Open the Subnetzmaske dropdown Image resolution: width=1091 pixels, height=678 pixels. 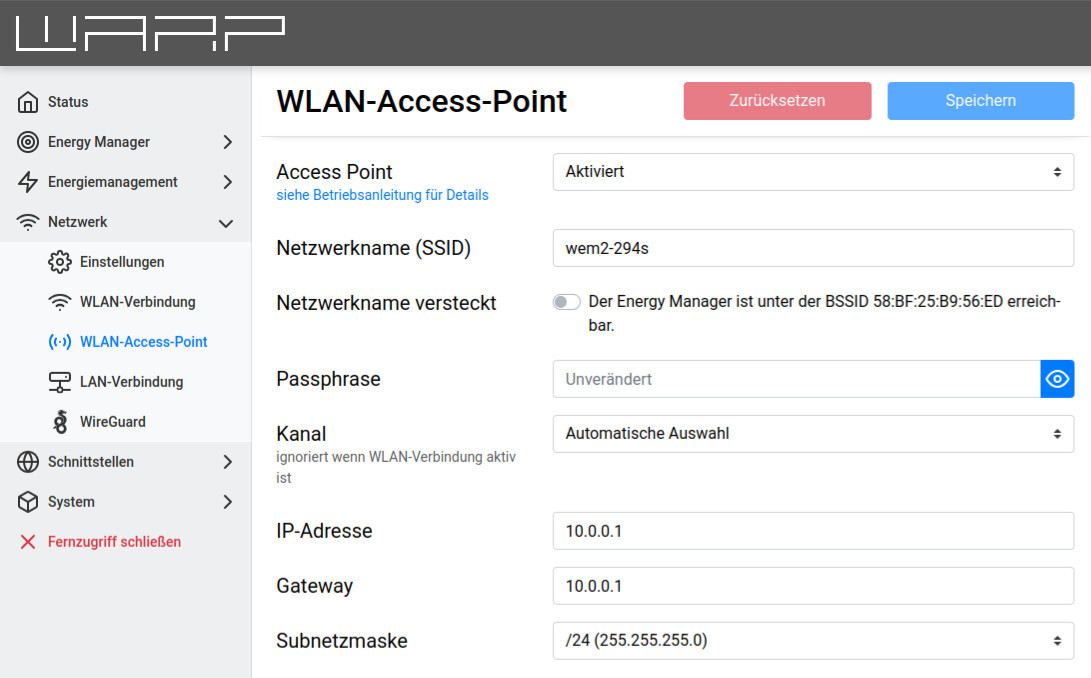[x=813, y=641]
